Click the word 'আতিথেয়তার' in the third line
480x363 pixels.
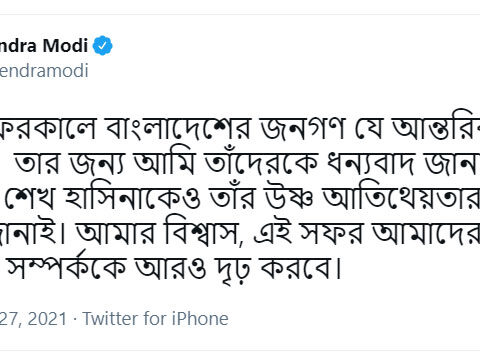[x=401, y=198]
